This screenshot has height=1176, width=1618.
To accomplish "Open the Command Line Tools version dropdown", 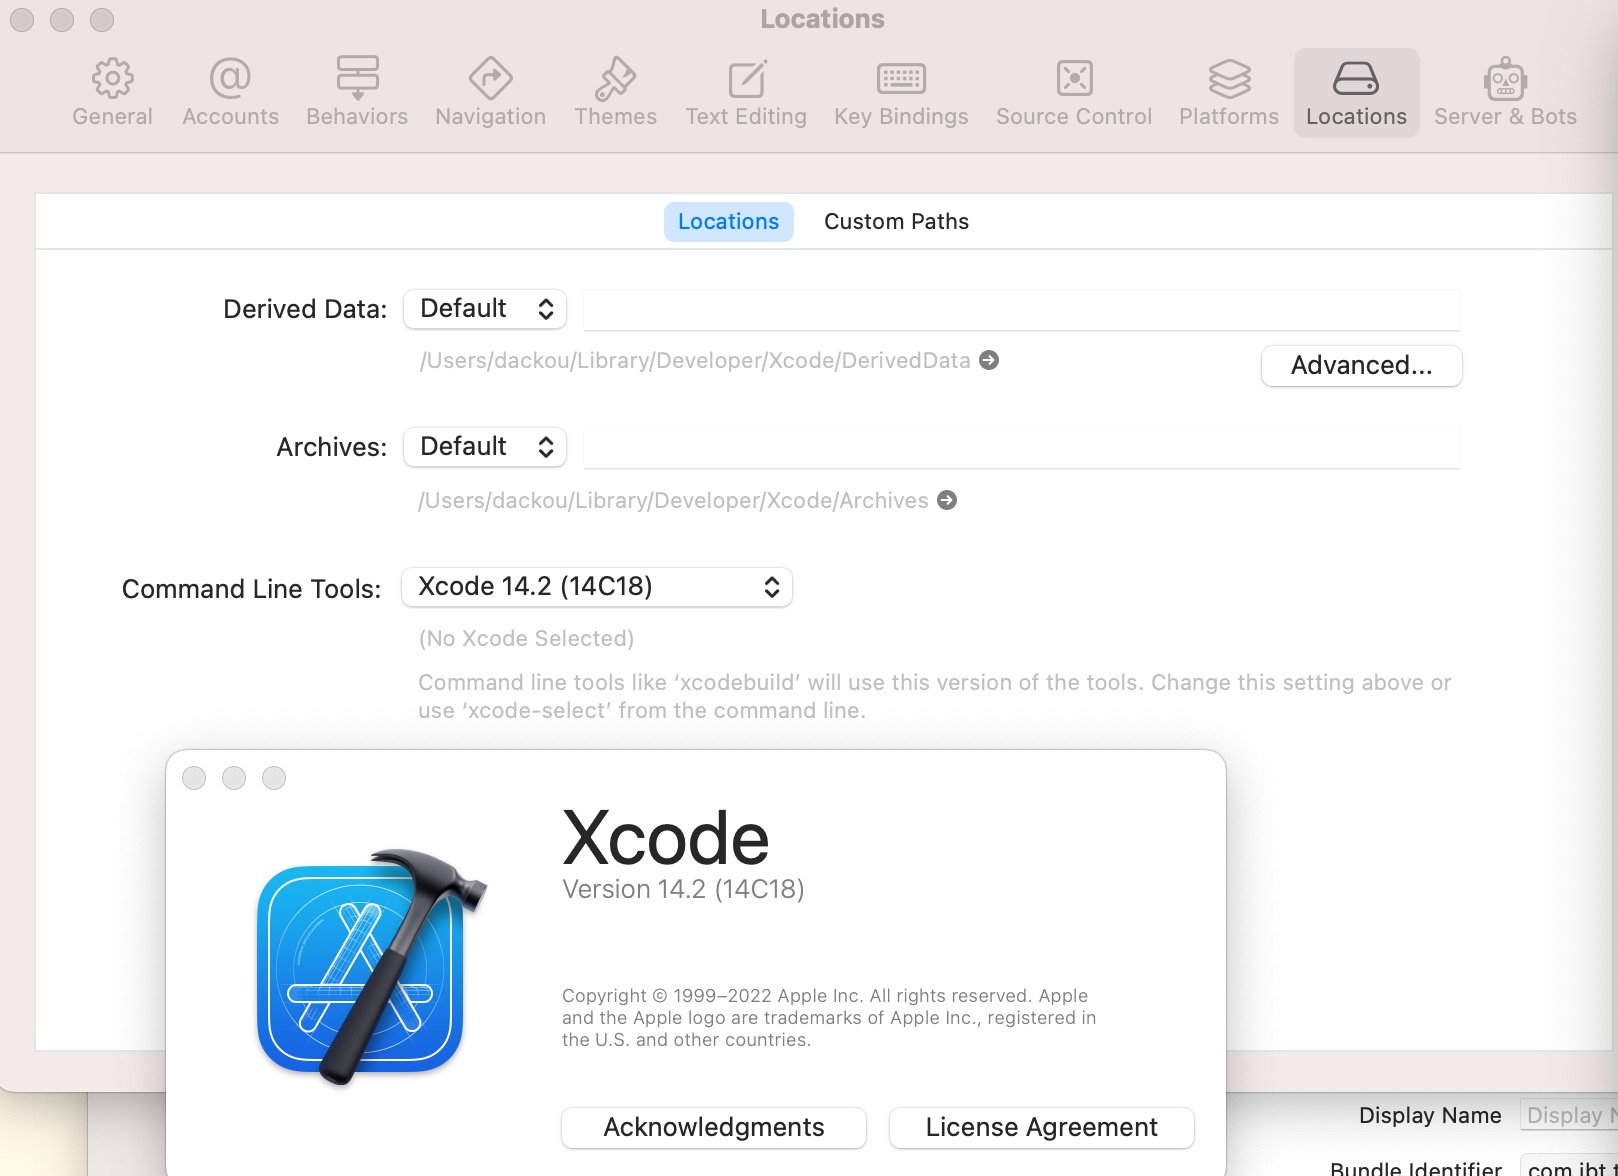I will tap(597, 587).
